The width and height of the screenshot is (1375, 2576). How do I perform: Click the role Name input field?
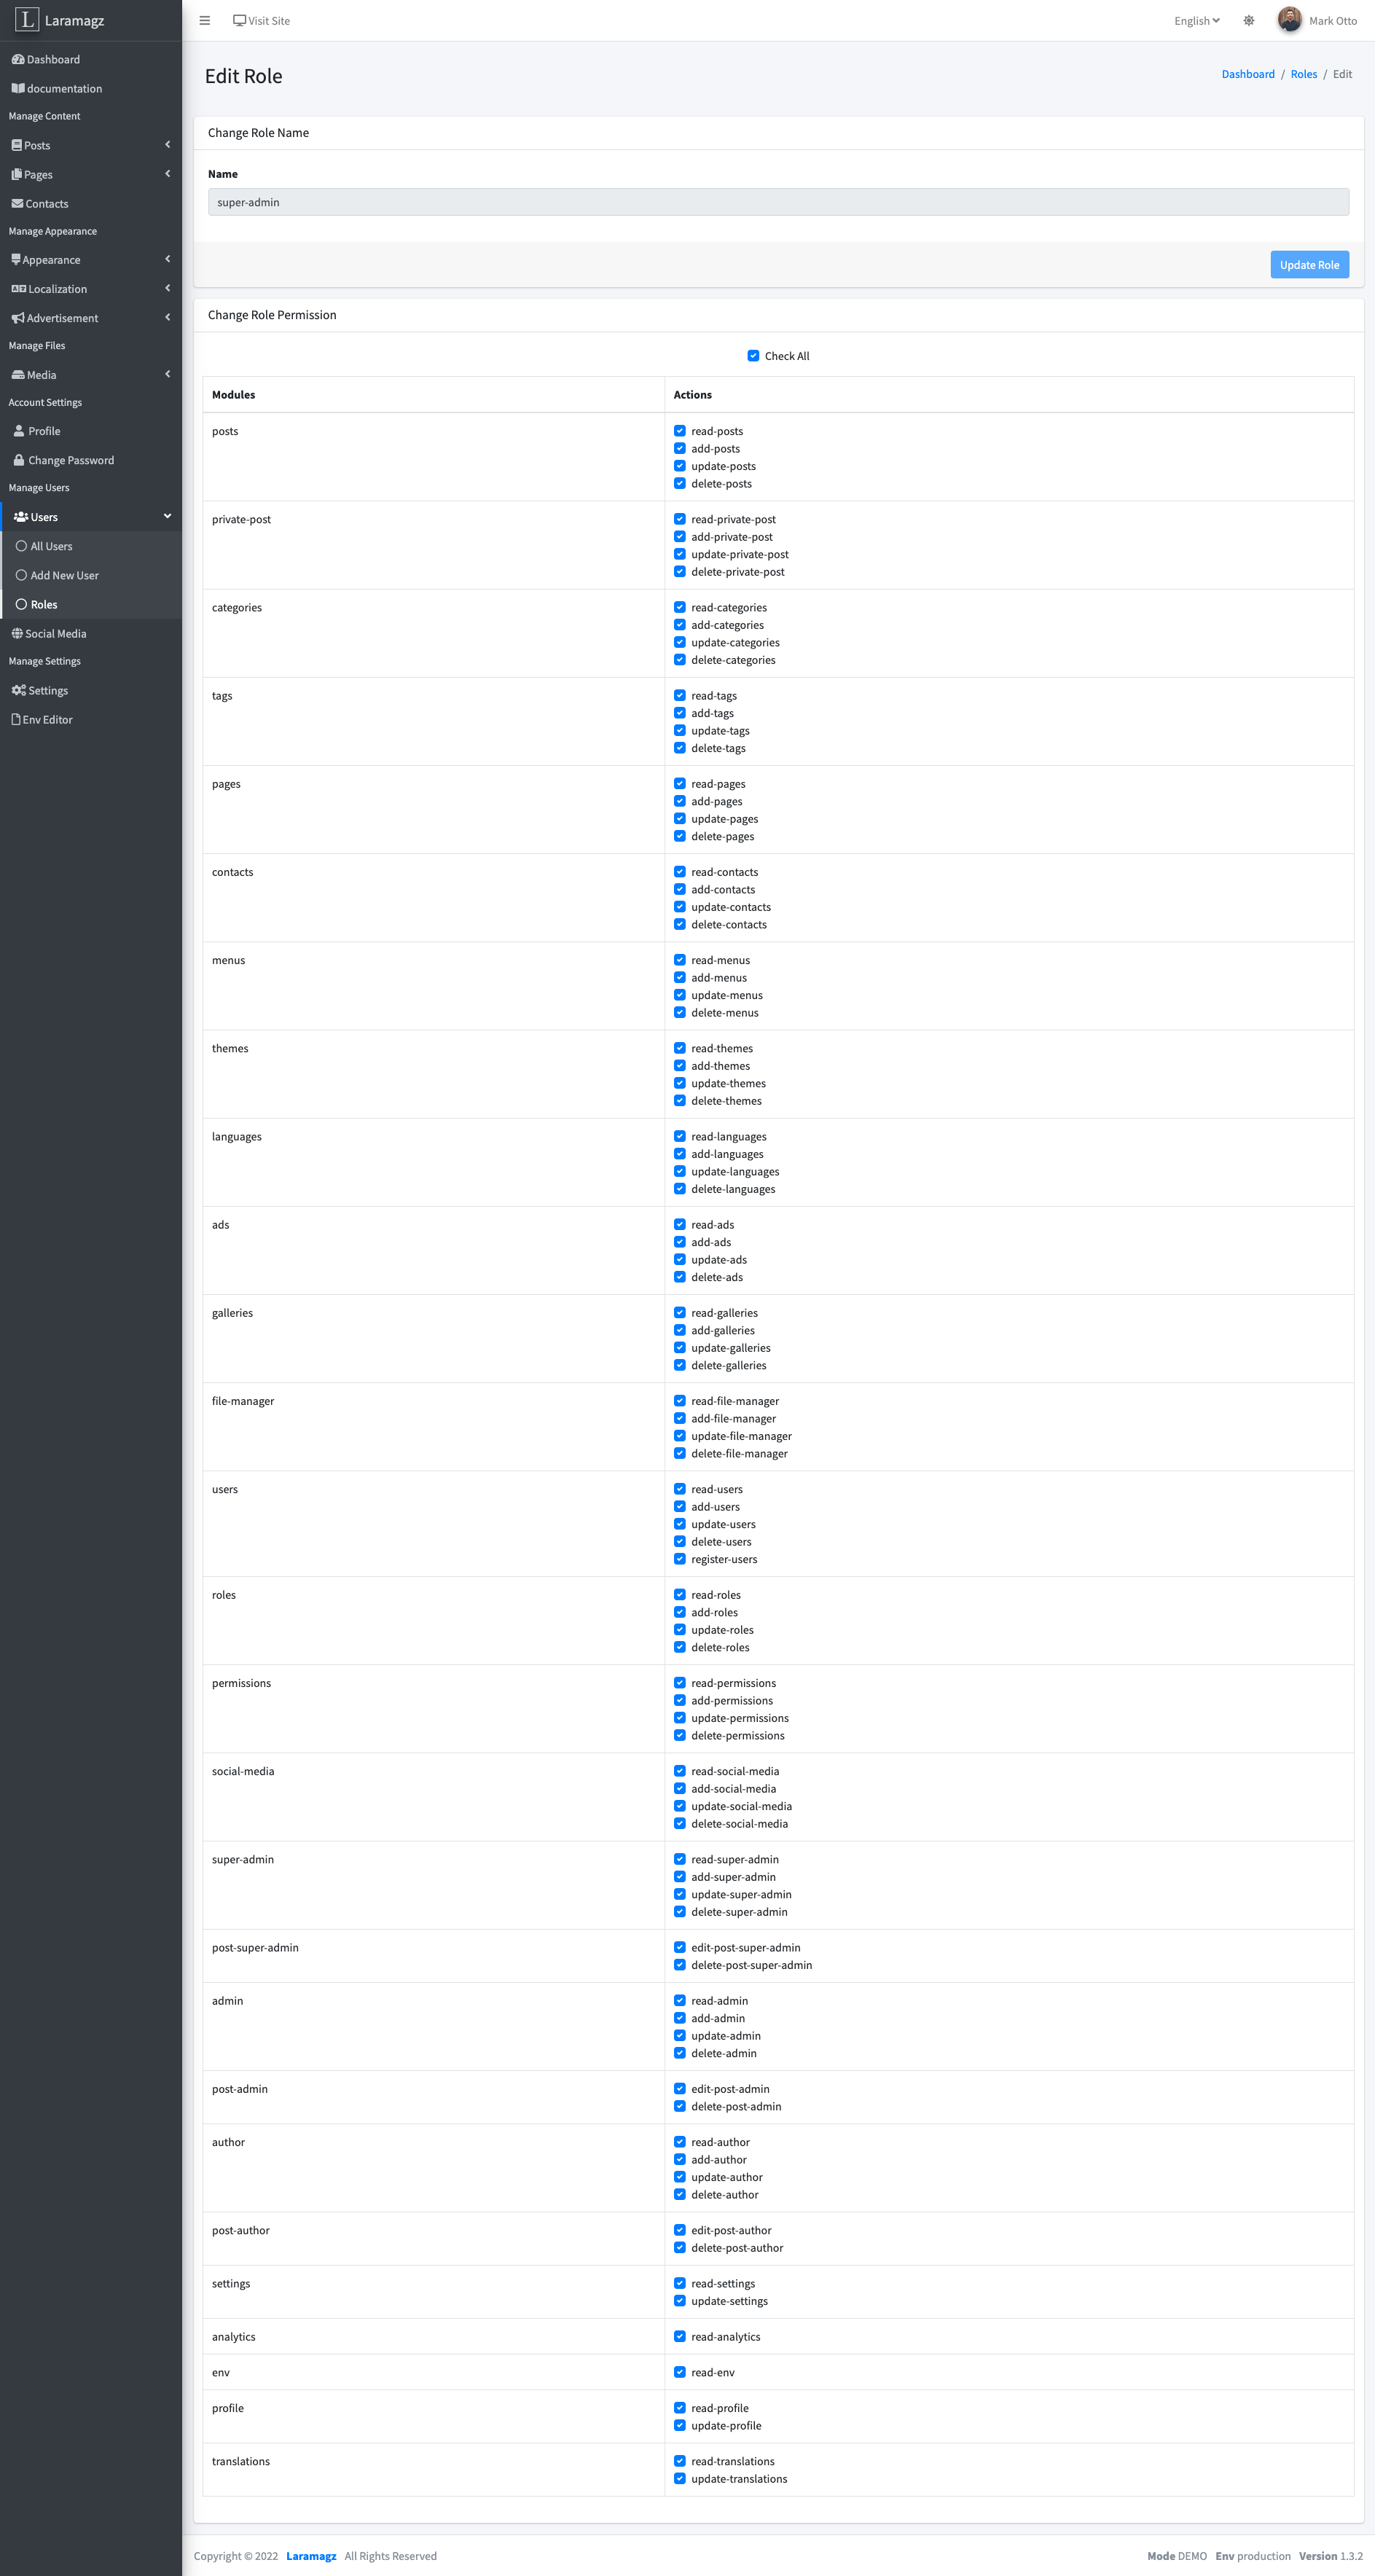[x=778, y=203]
